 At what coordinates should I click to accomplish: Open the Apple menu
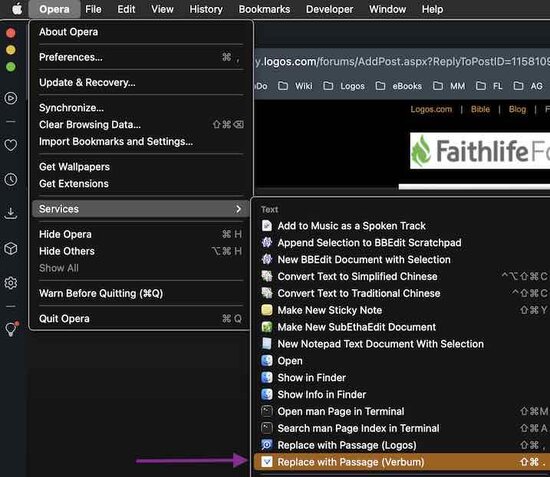17,9
